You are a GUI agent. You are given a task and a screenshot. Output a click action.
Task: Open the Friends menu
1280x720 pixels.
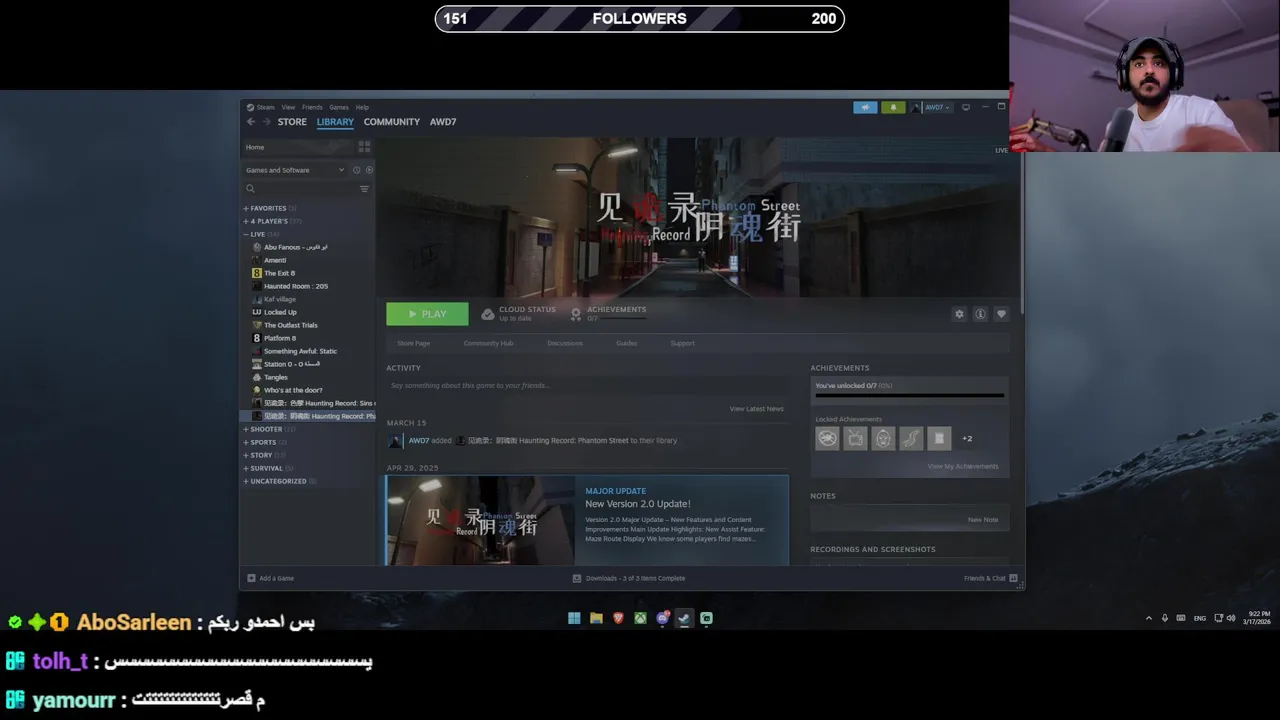pyautogui.click(x=312, y=107)
